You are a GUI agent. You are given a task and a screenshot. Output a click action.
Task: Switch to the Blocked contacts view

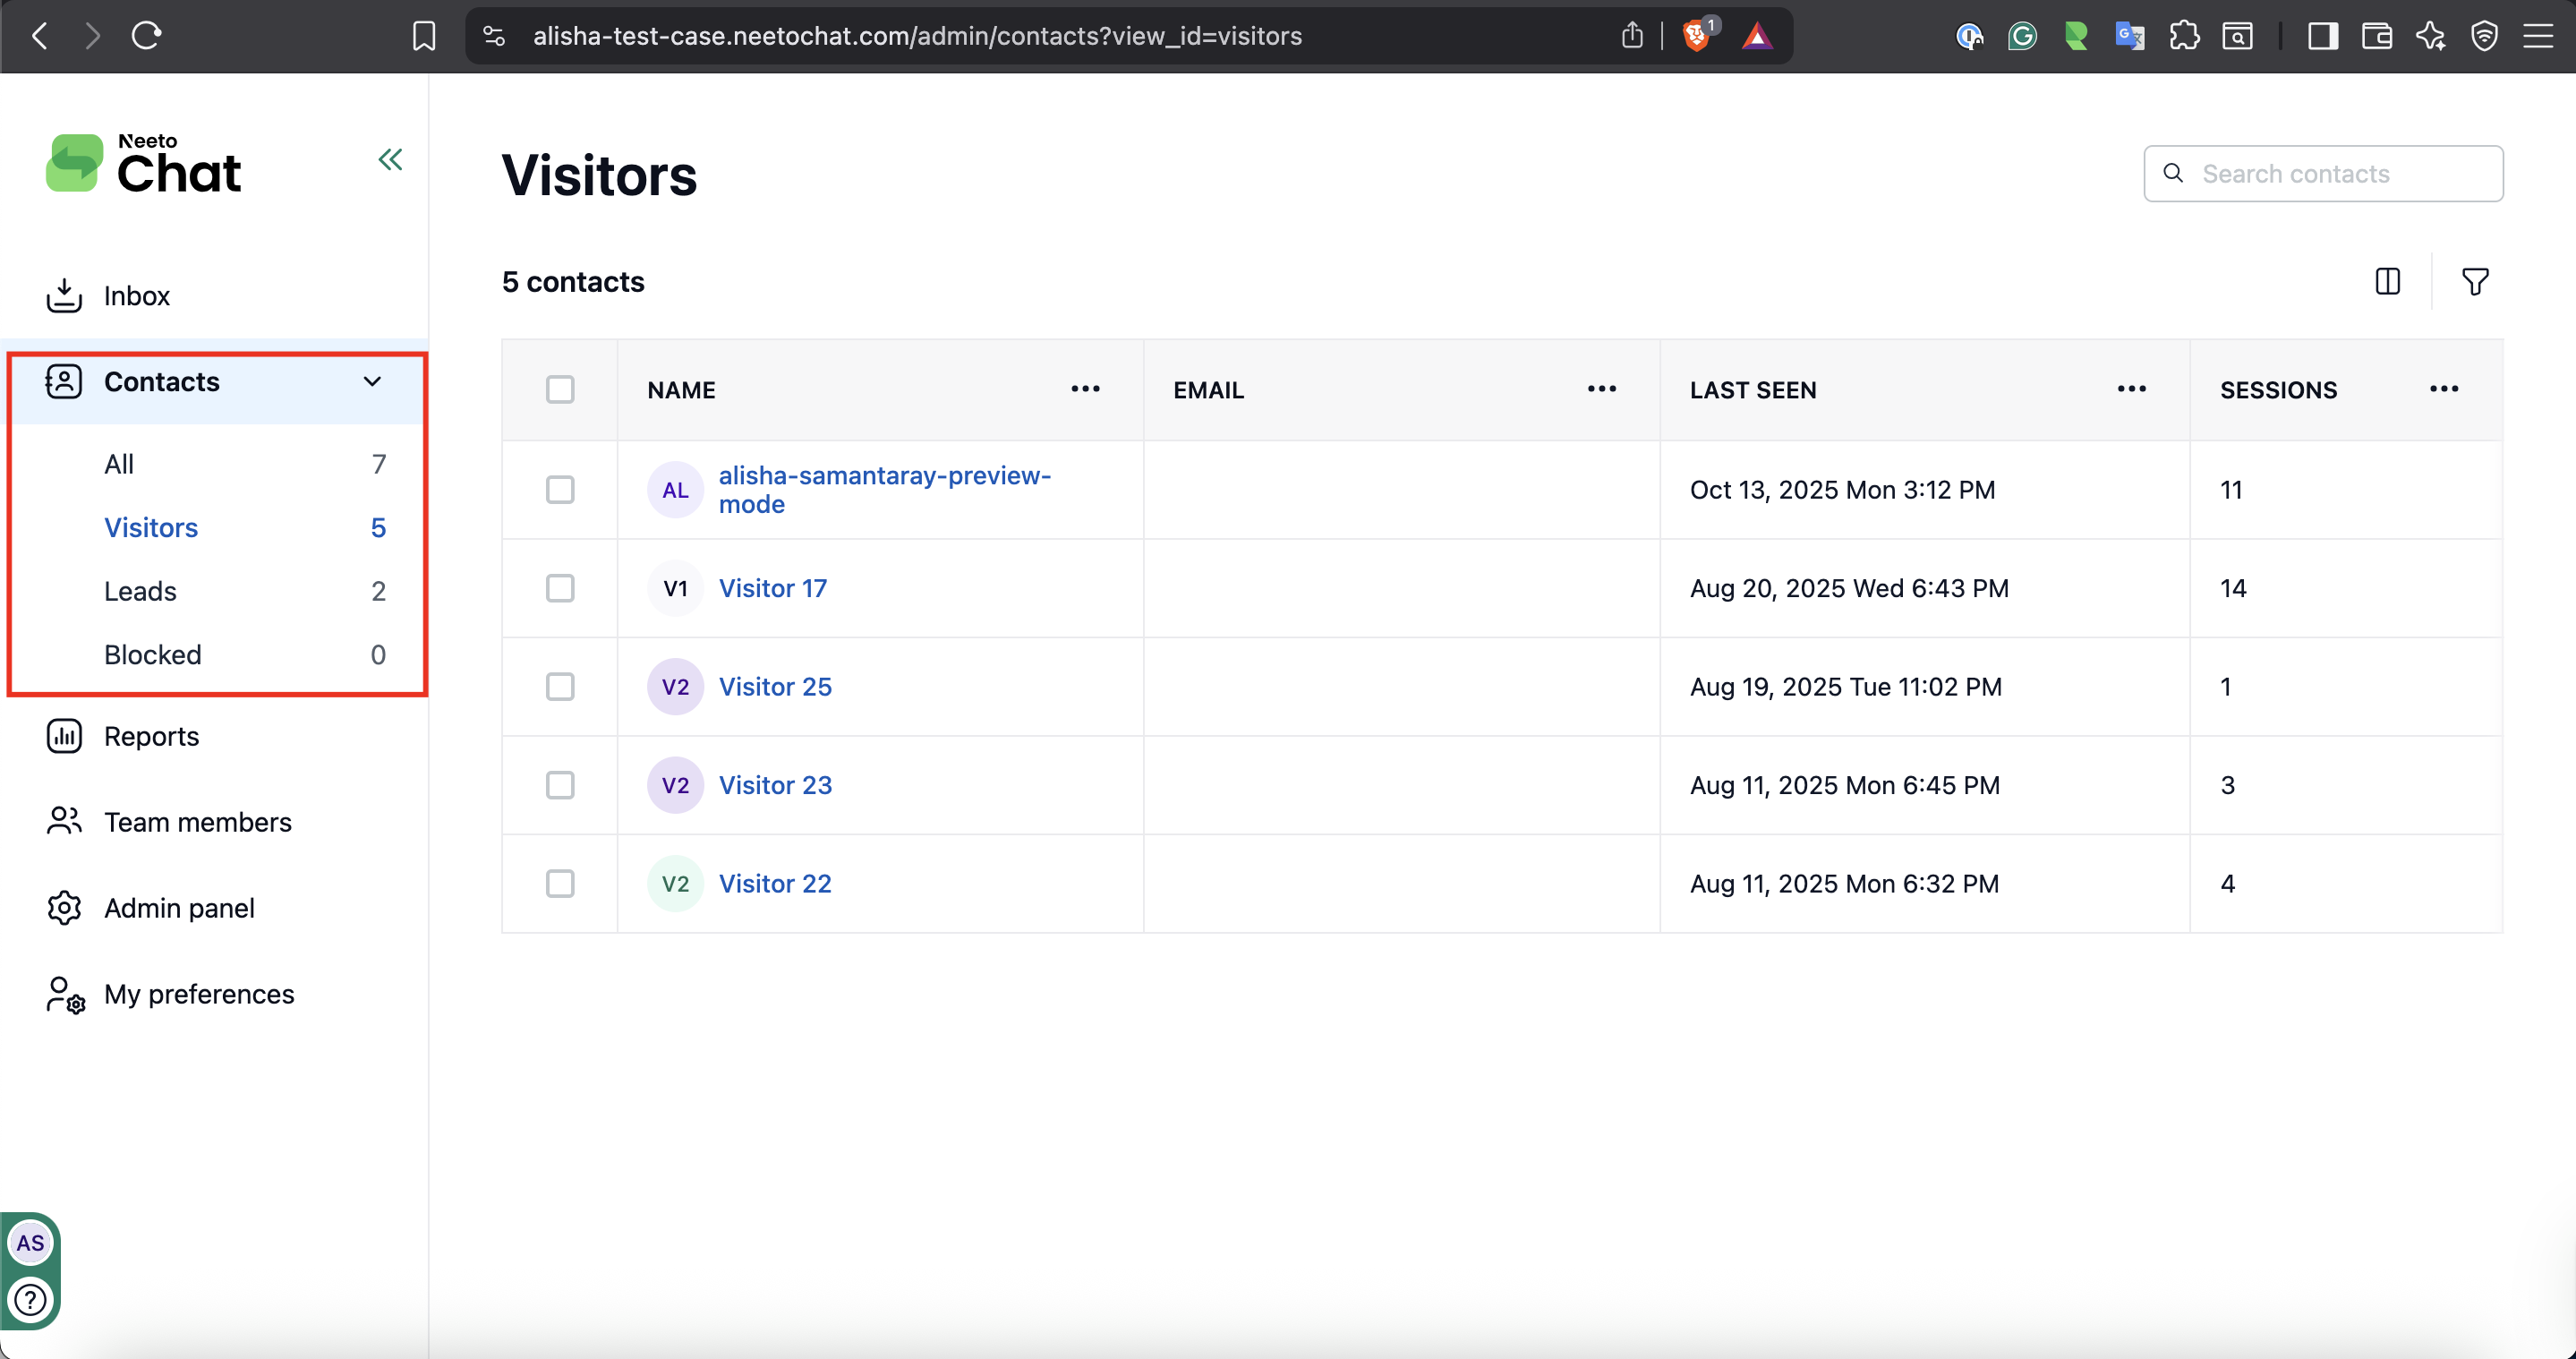click(152, 655)
